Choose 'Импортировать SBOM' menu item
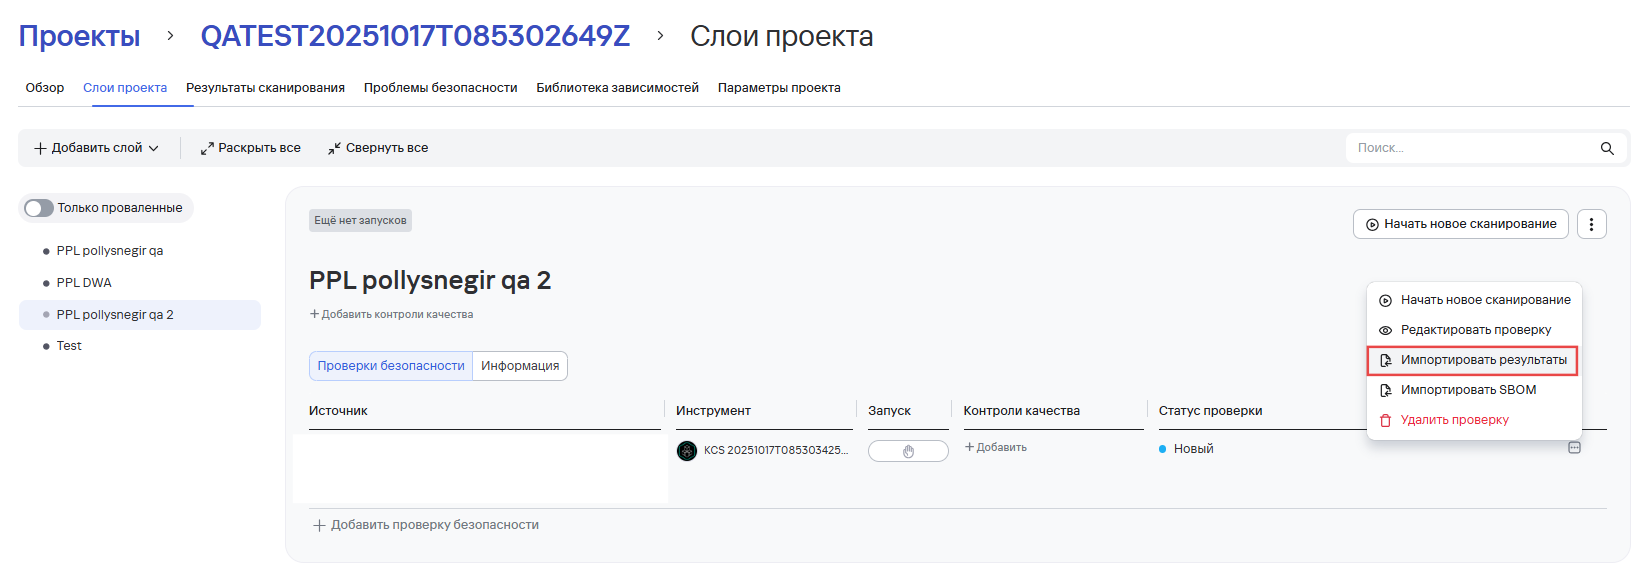Image resolution: width=1652 pixels, height=581 pixels. coord(1474,390)
